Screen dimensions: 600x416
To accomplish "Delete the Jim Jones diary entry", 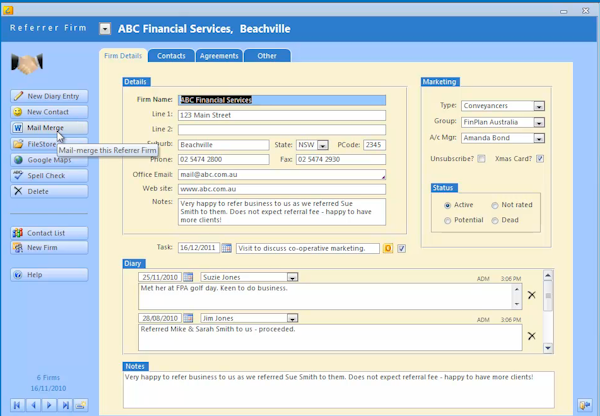I will click(531, 333).
